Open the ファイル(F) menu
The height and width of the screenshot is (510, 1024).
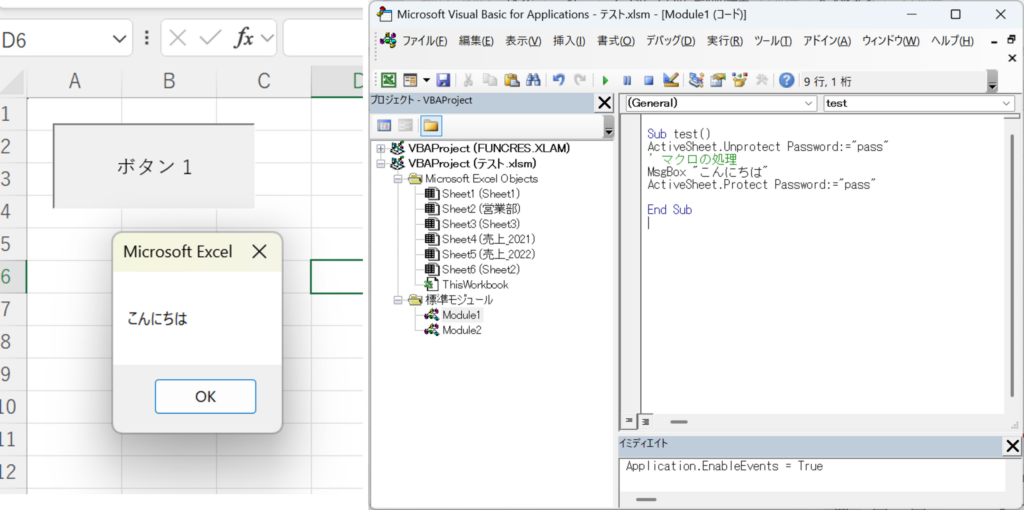pyautogui.click(x=424, y=41)
